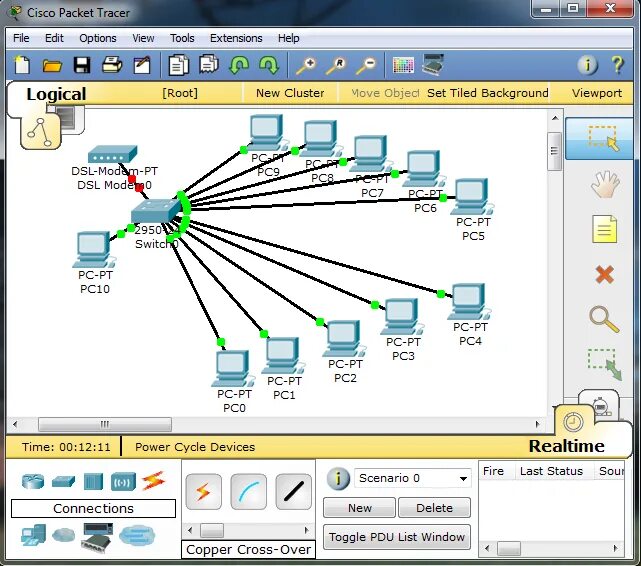
Task: Pick the Place Note tool
Action: point(605,229)
